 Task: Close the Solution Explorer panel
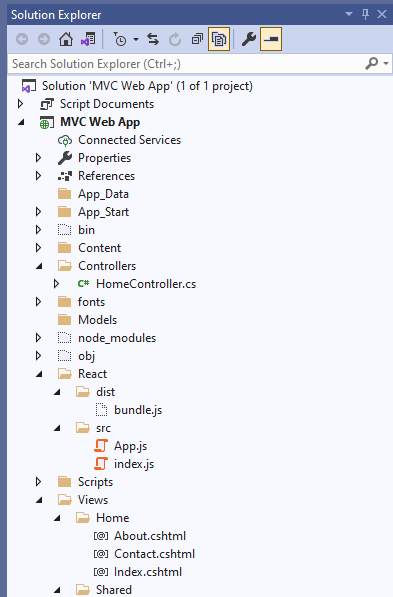tap(382, 14)
